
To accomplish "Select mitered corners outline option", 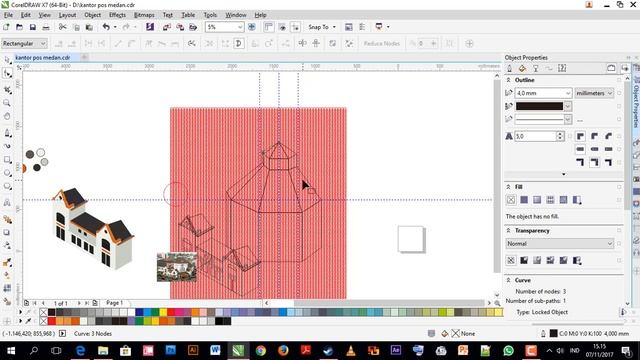I will pyautogui.click(x=580, y=136).
